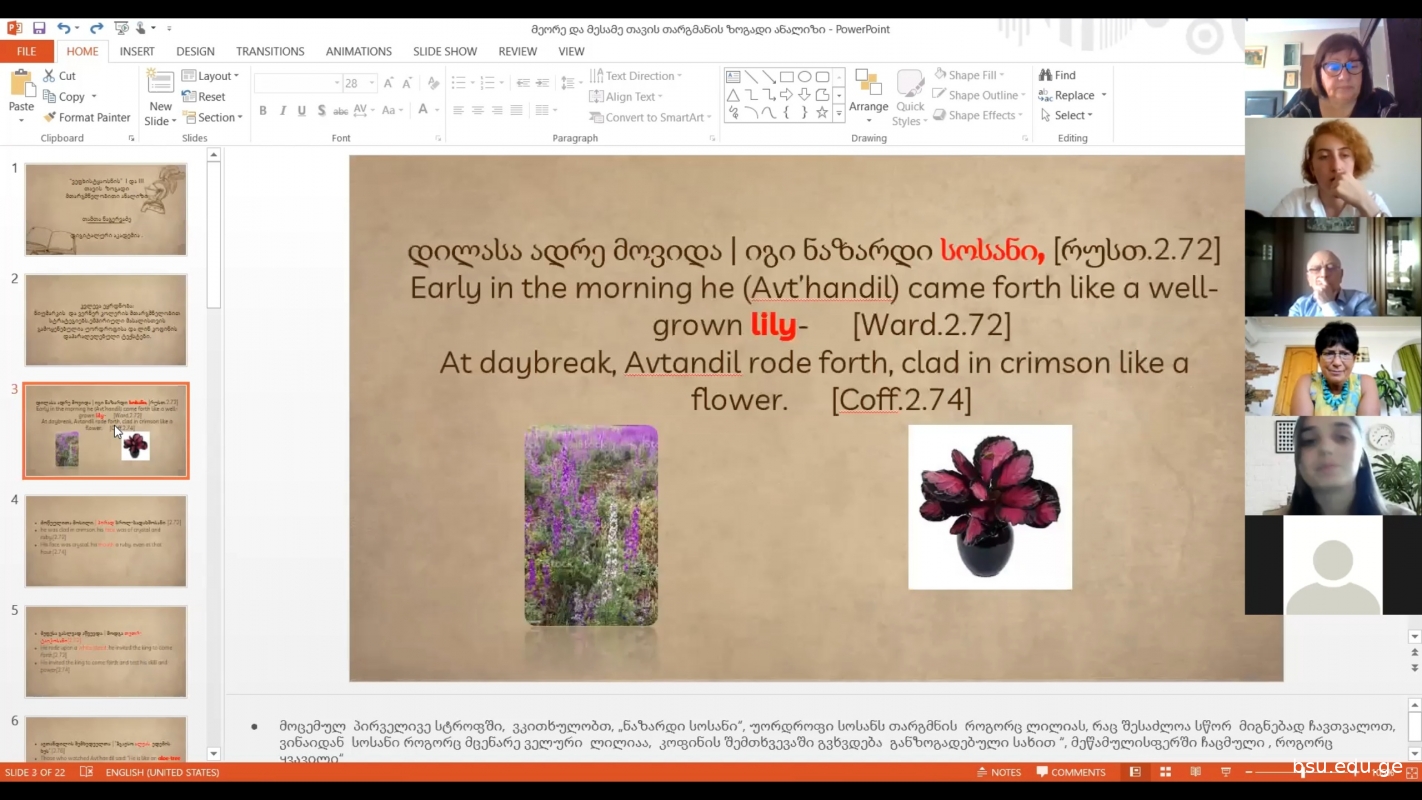Click the Find binoculars button
1422x800 pixels.
[1057, 75]
